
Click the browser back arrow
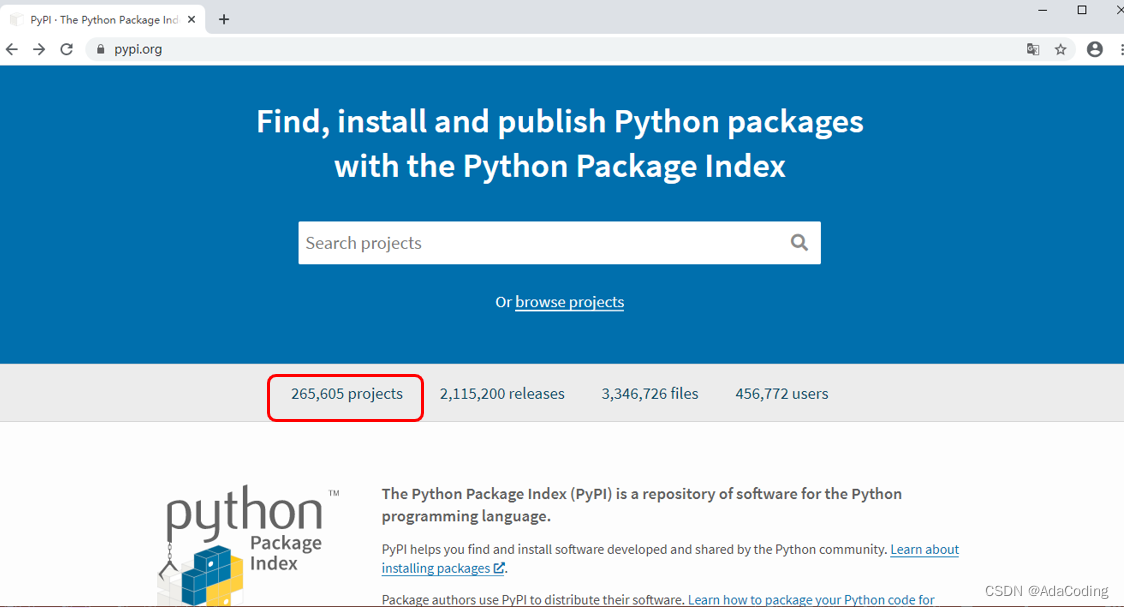tap(11, 49)
